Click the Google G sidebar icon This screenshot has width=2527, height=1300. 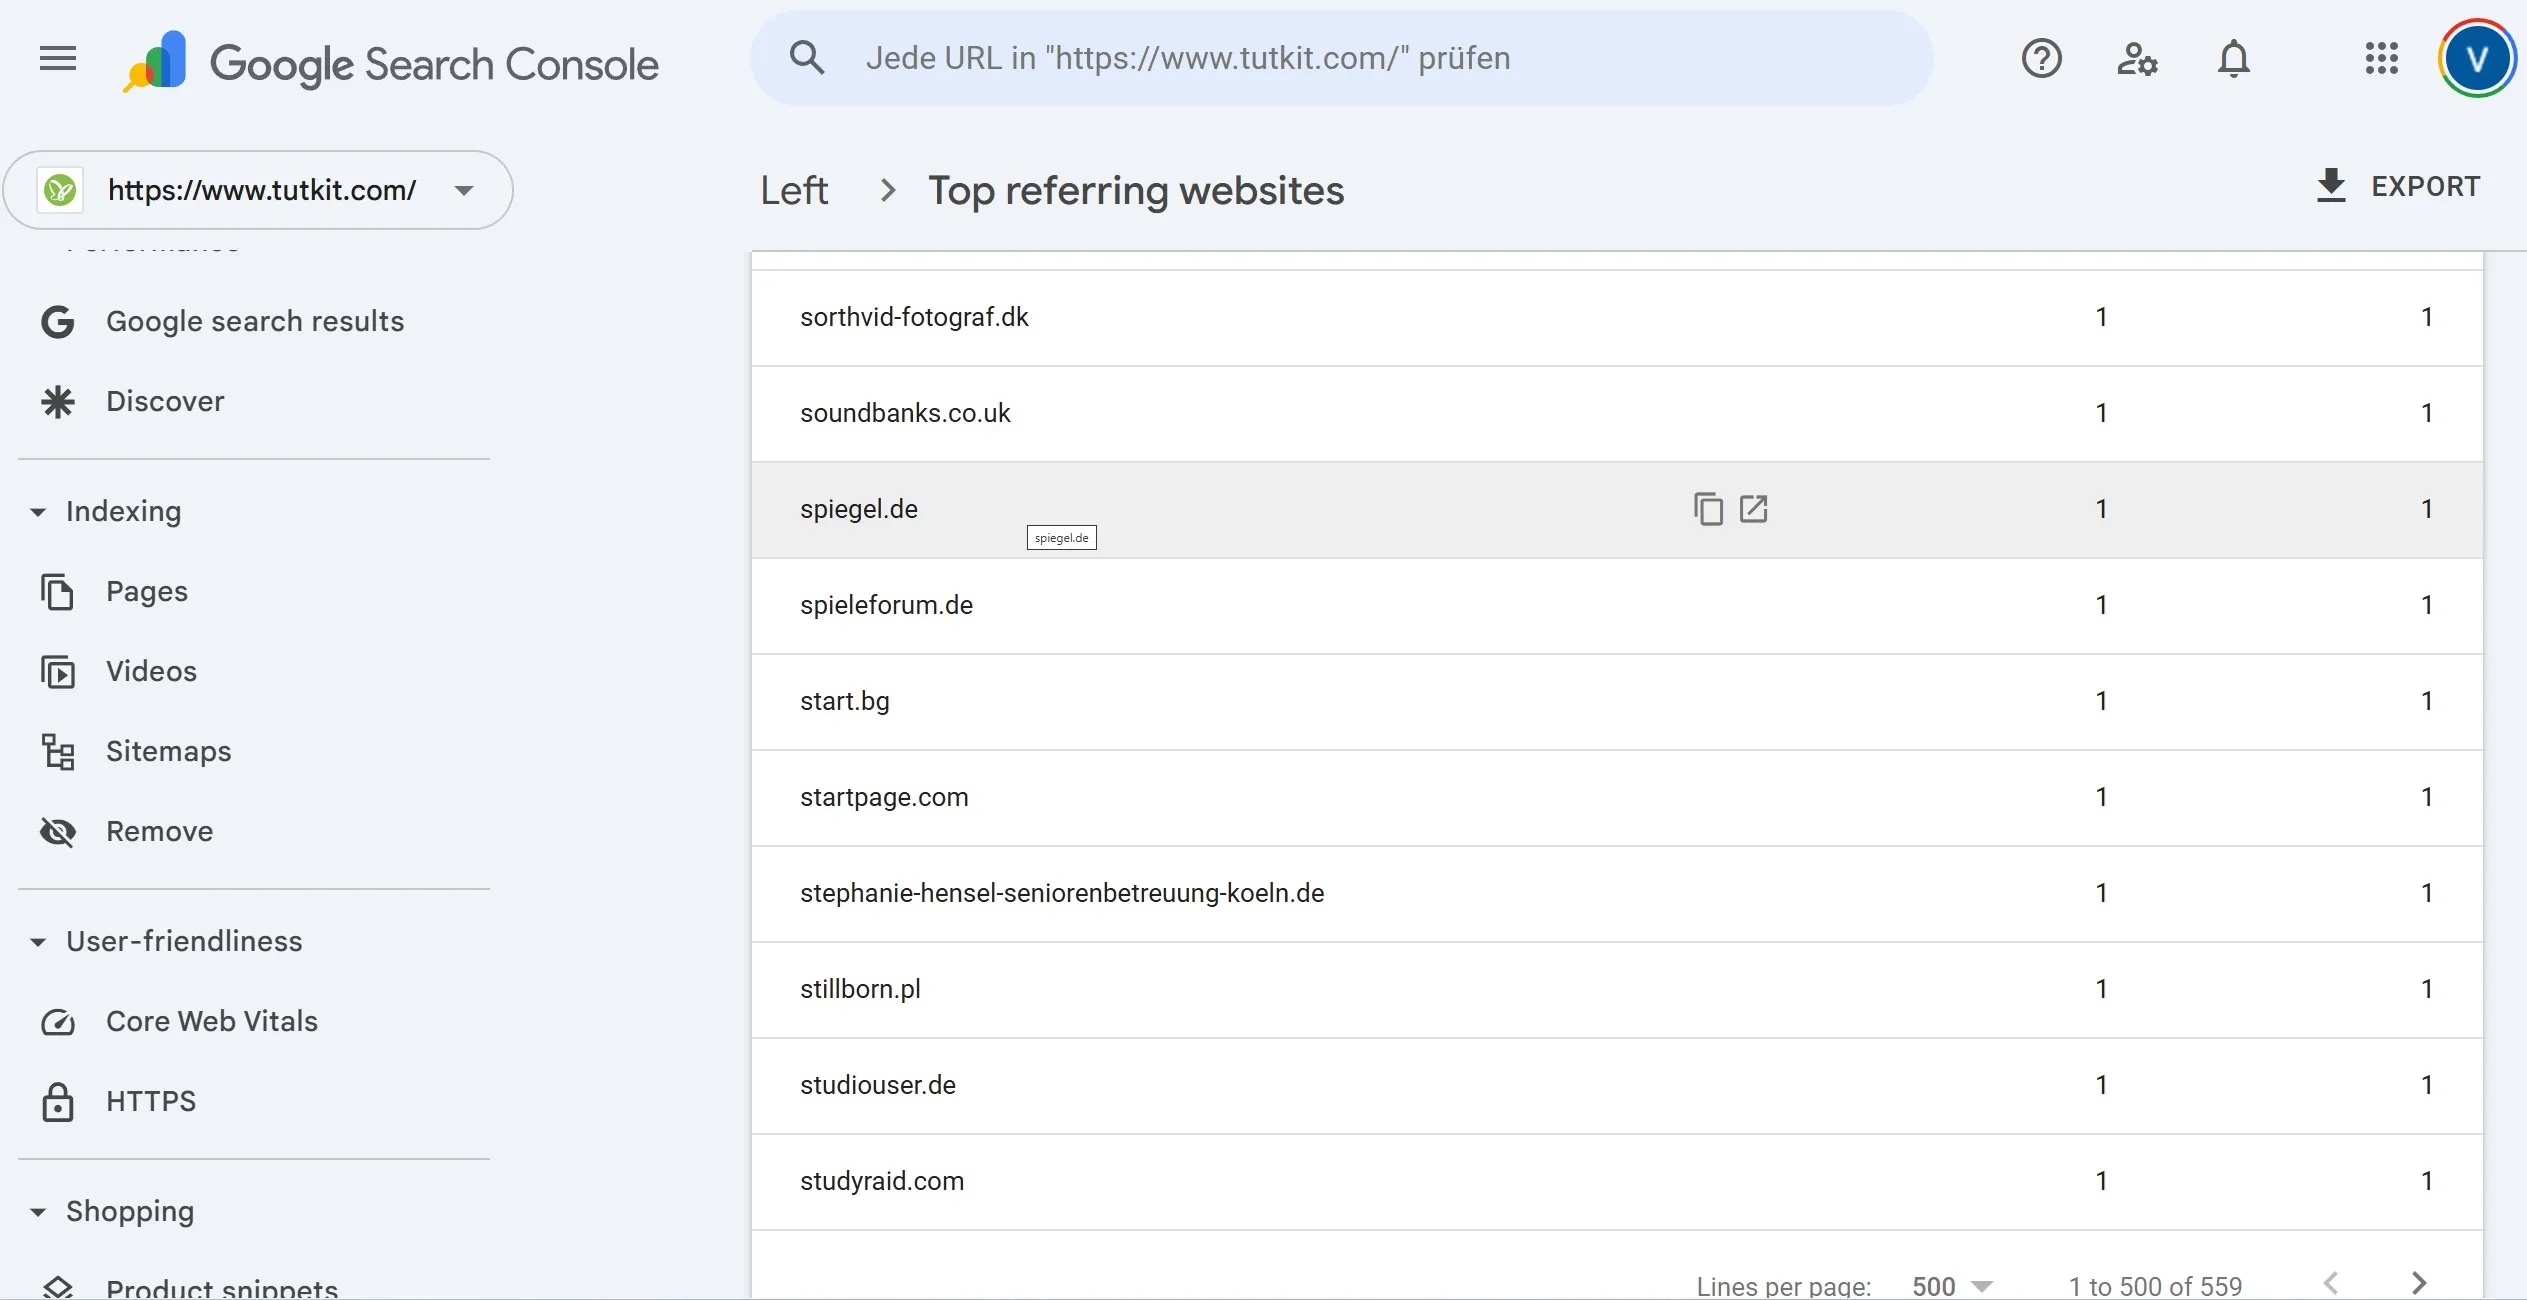pos(58,321)
